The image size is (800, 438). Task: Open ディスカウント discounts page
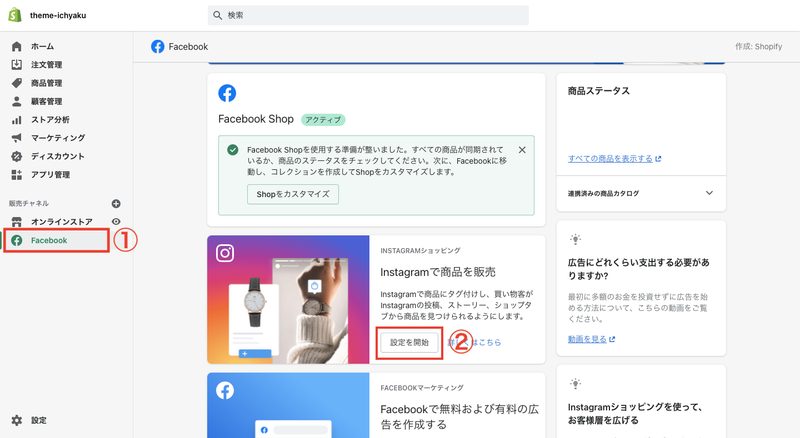coord(58,156)
